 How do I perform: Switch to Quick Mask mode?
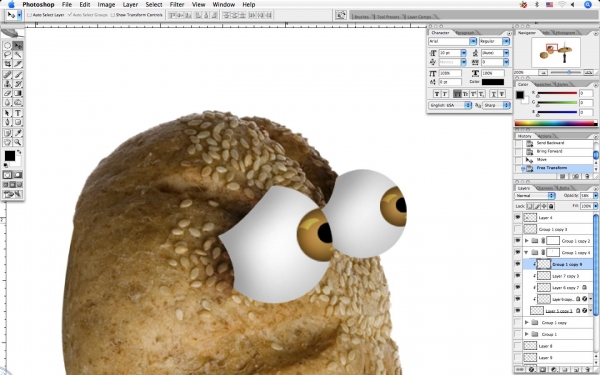(18, 175)
